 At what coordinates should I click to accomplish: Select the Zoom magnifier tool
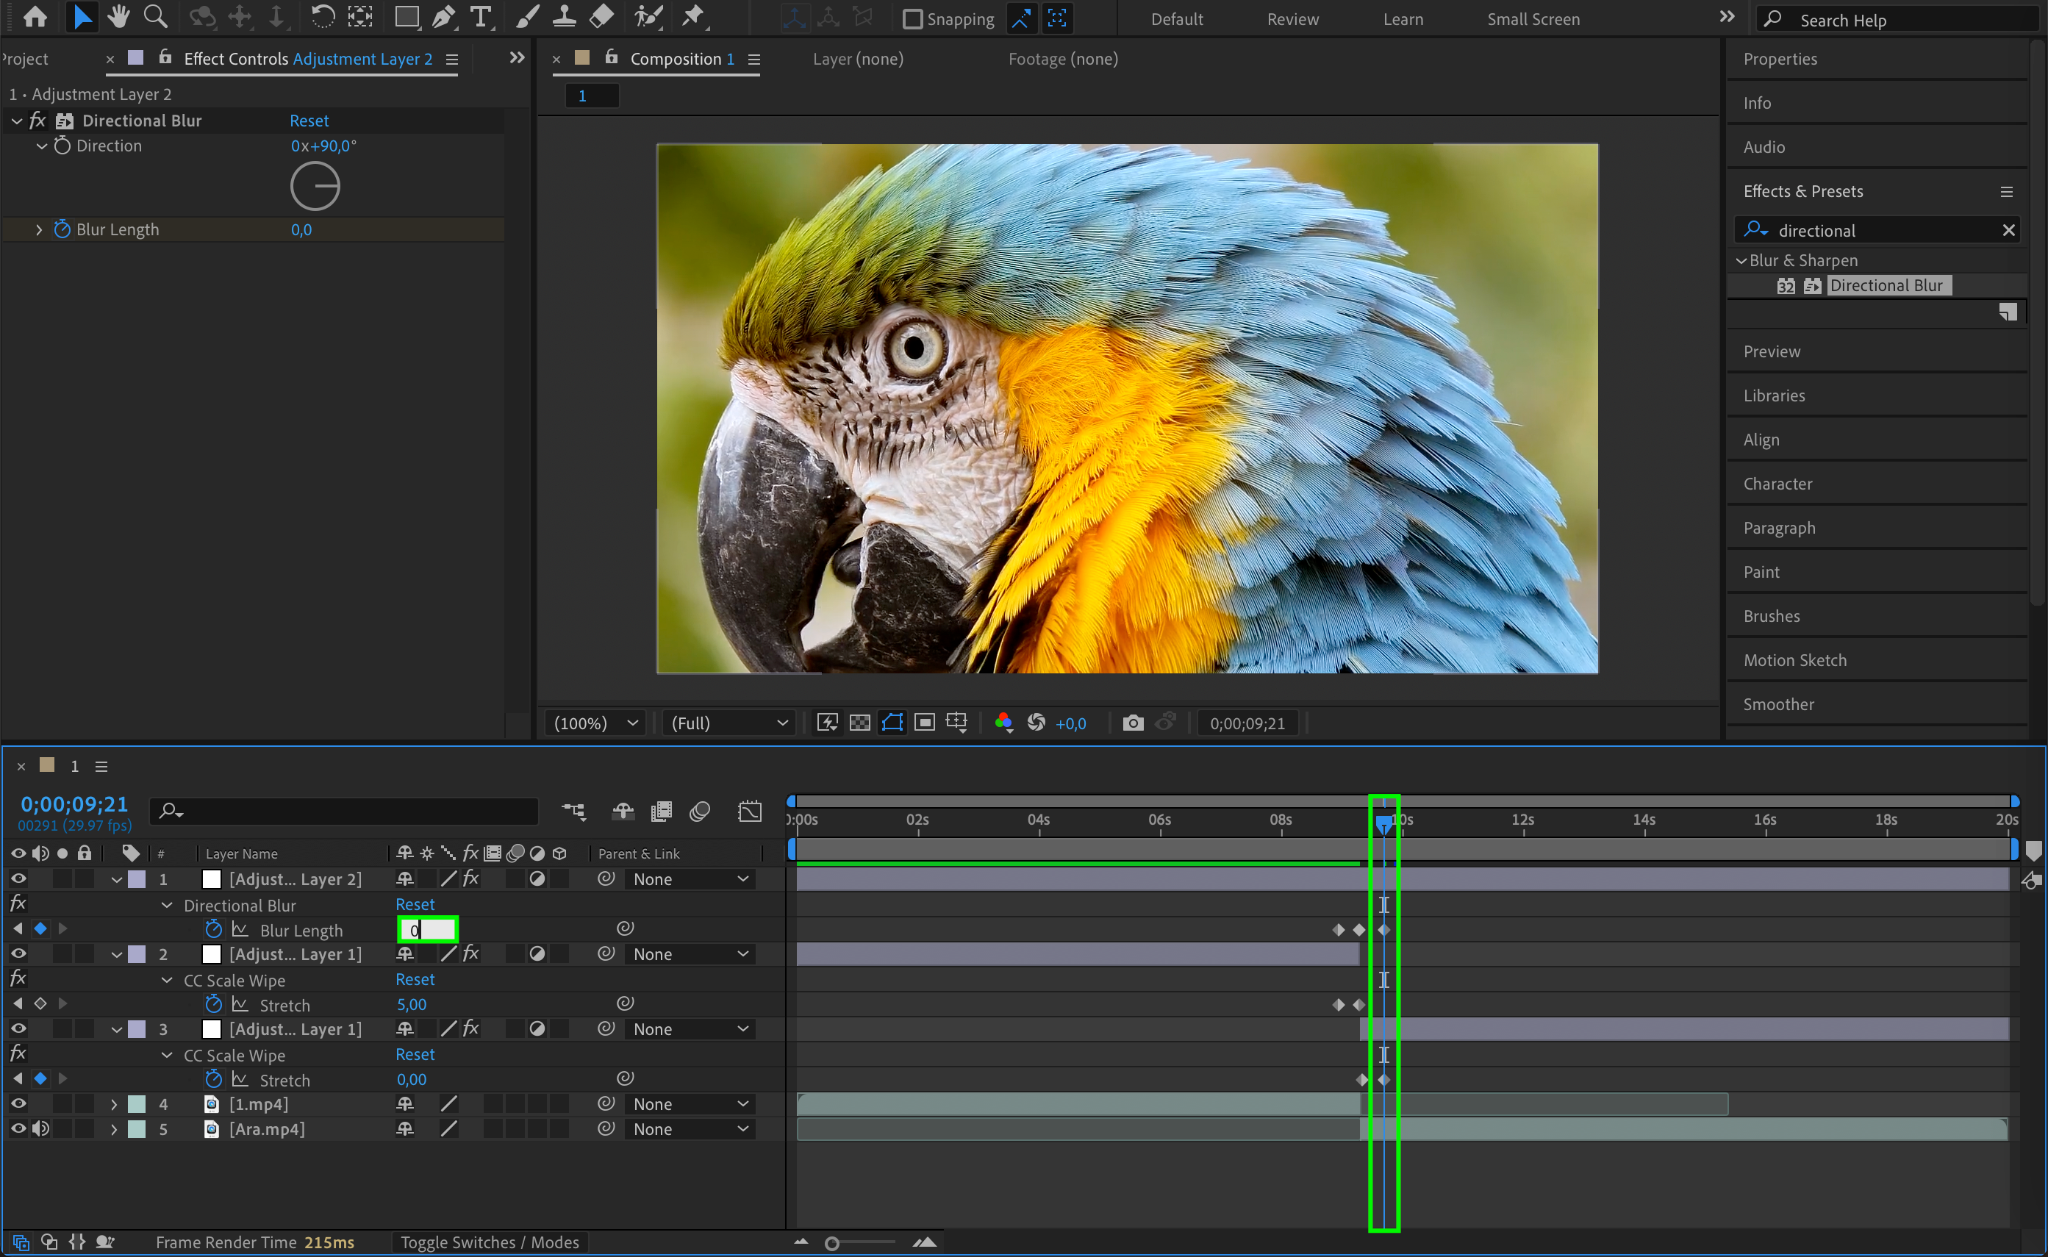pyautogui.click(x=155, y=17)
